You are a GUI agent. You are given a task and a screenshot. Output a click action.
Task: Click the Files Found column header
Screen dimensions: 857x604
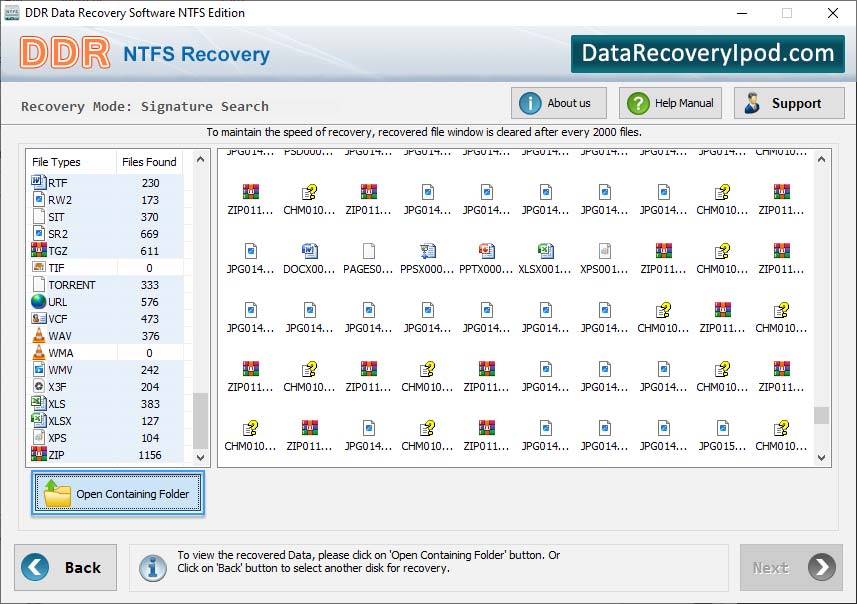pos(149,162)
